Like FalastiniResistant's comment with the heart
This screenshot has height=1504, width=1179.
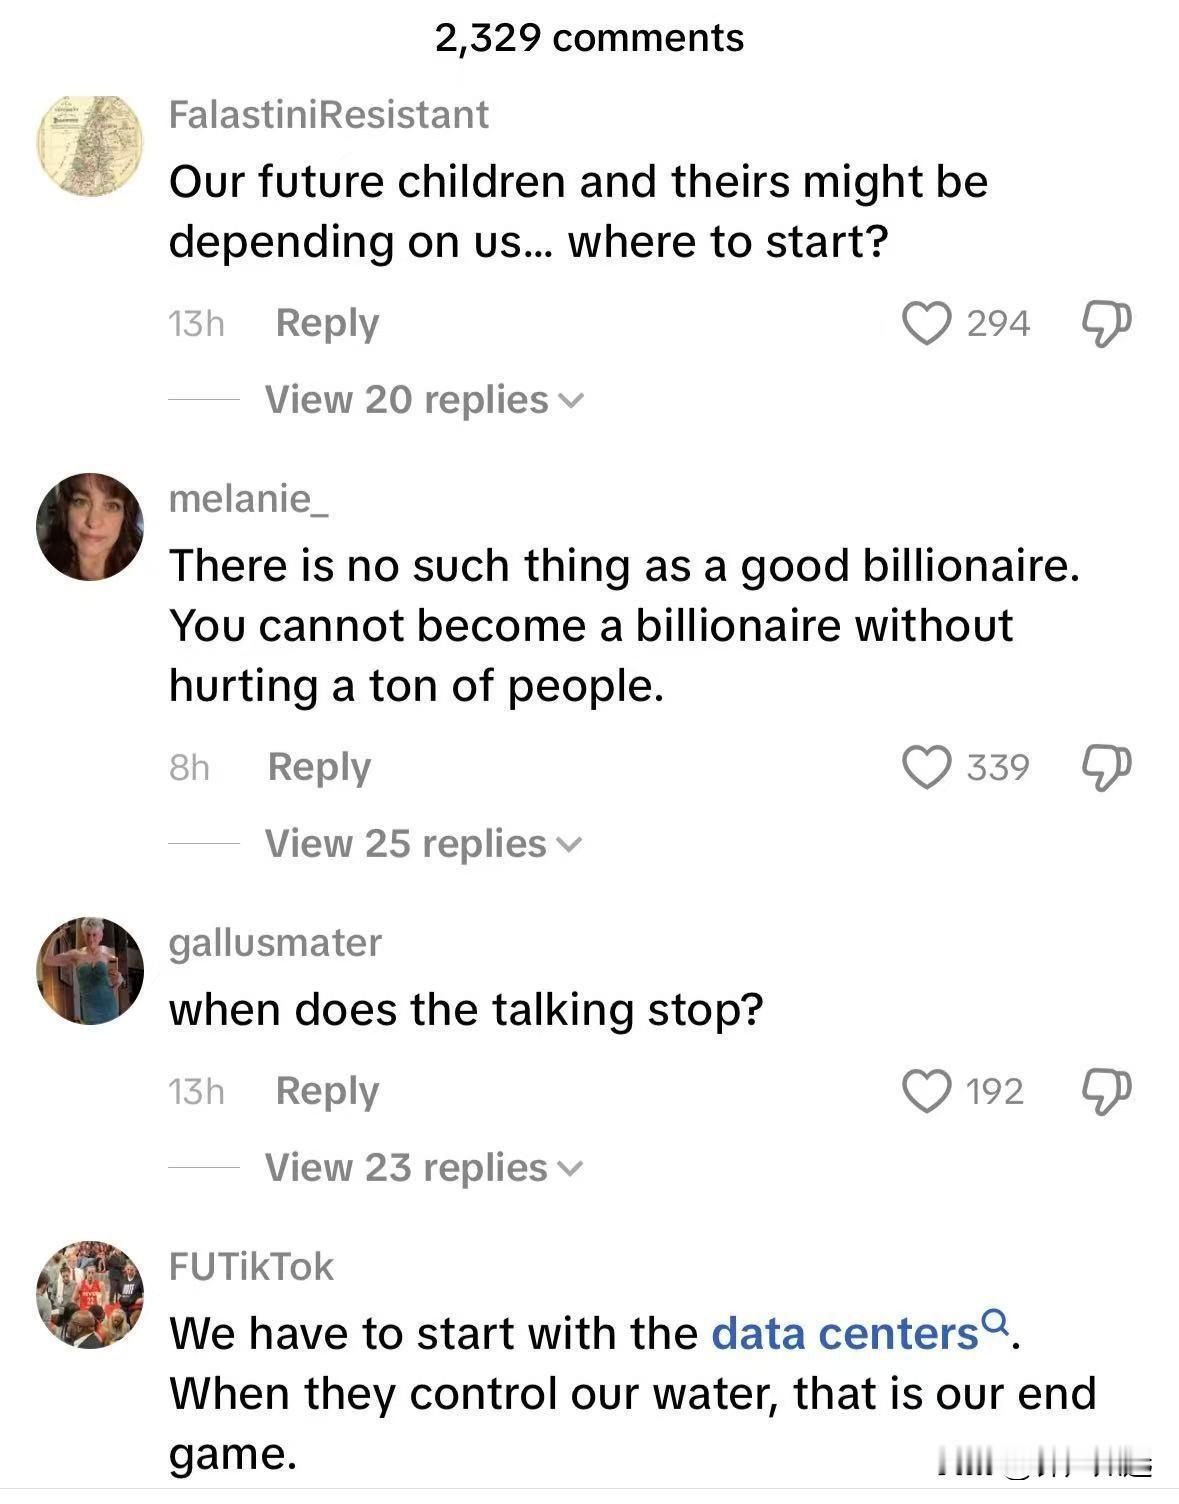926,324
